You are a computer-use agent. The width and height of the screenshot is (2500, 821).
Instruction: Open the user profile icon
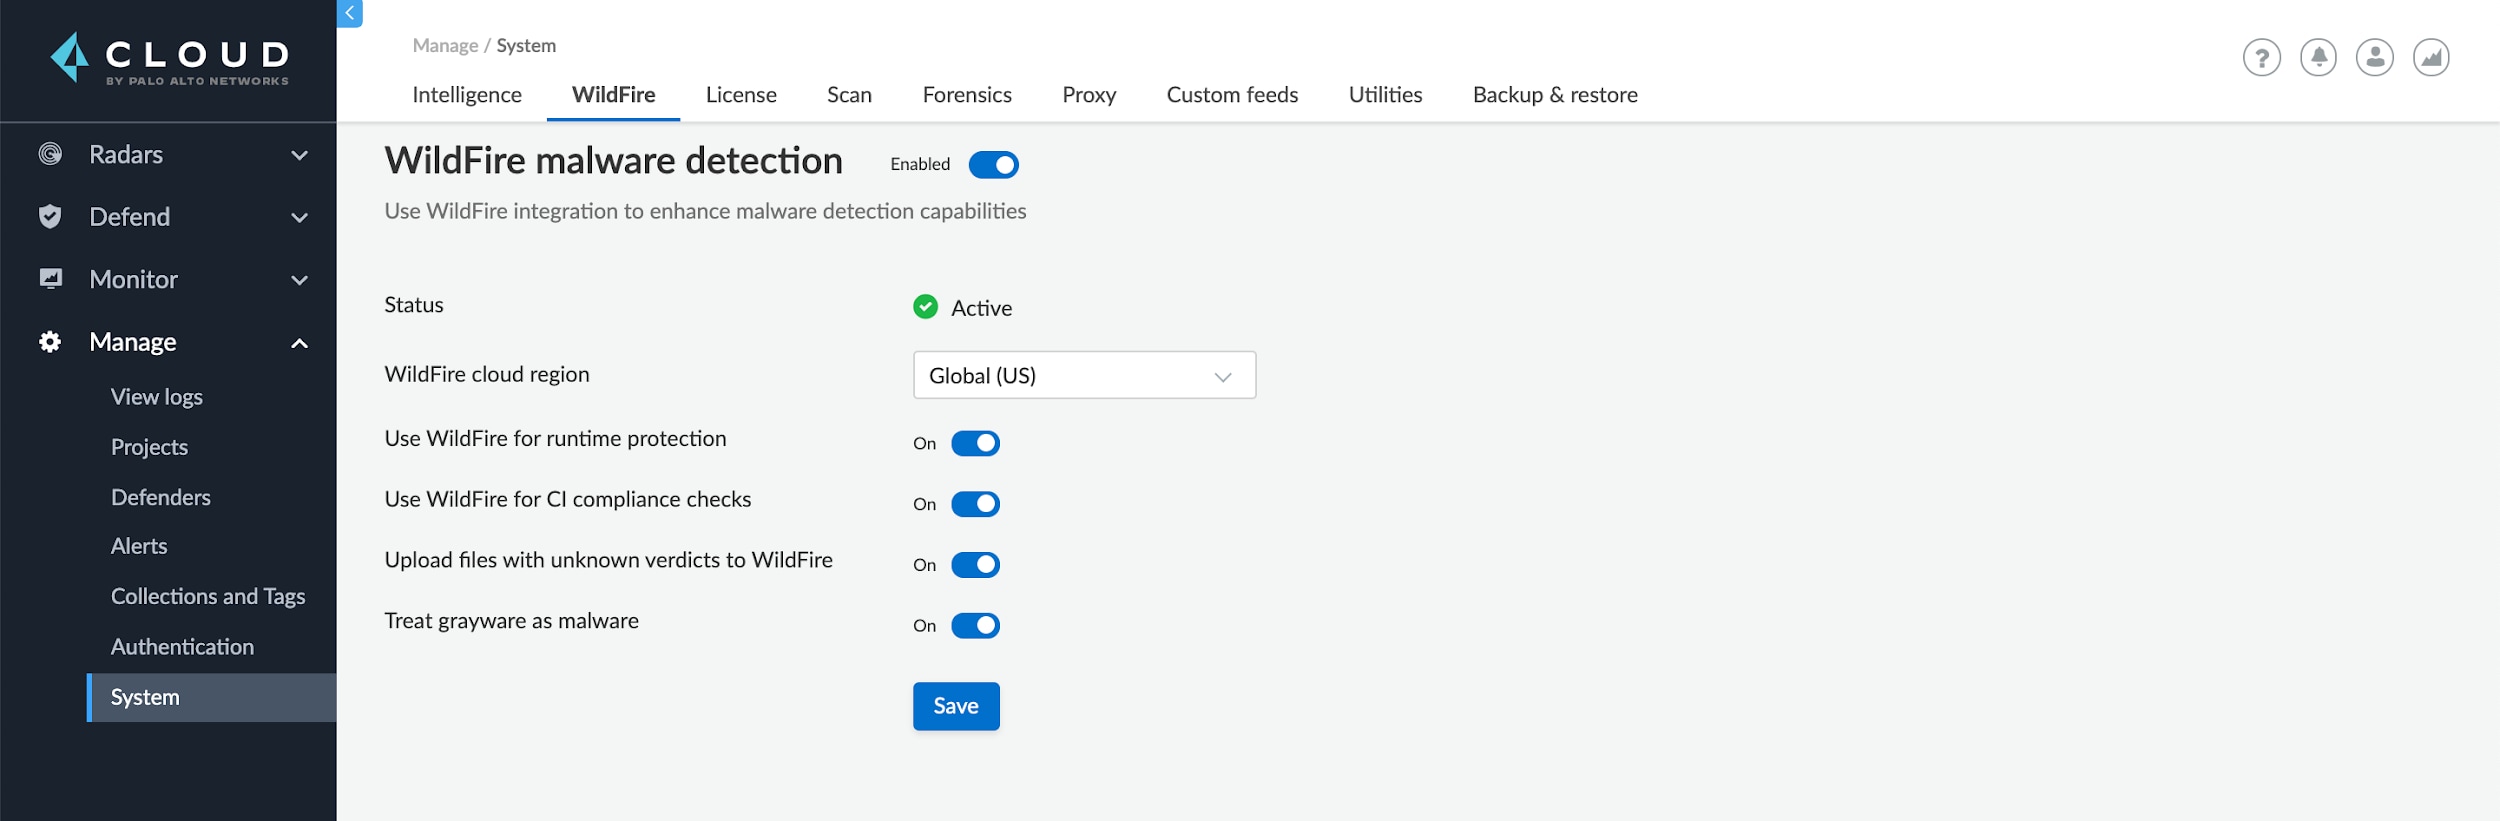(2375, 57)
